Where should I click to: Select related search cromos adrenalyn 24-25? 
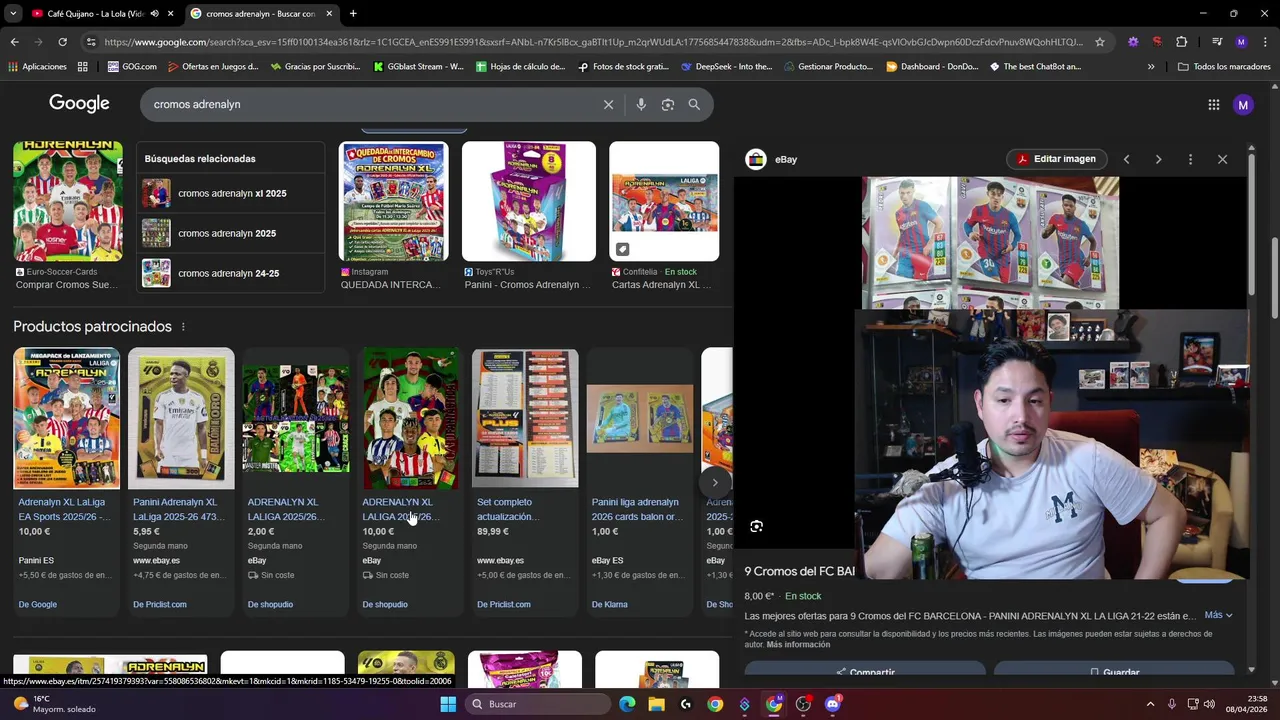click(x=231, y=273)
